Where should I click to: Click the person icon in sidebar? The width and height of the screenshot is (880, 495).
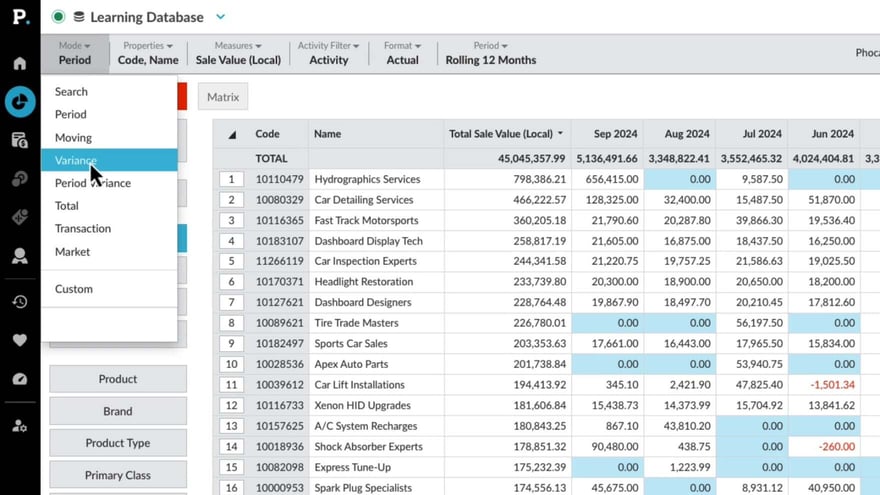[x=19, y=256]
